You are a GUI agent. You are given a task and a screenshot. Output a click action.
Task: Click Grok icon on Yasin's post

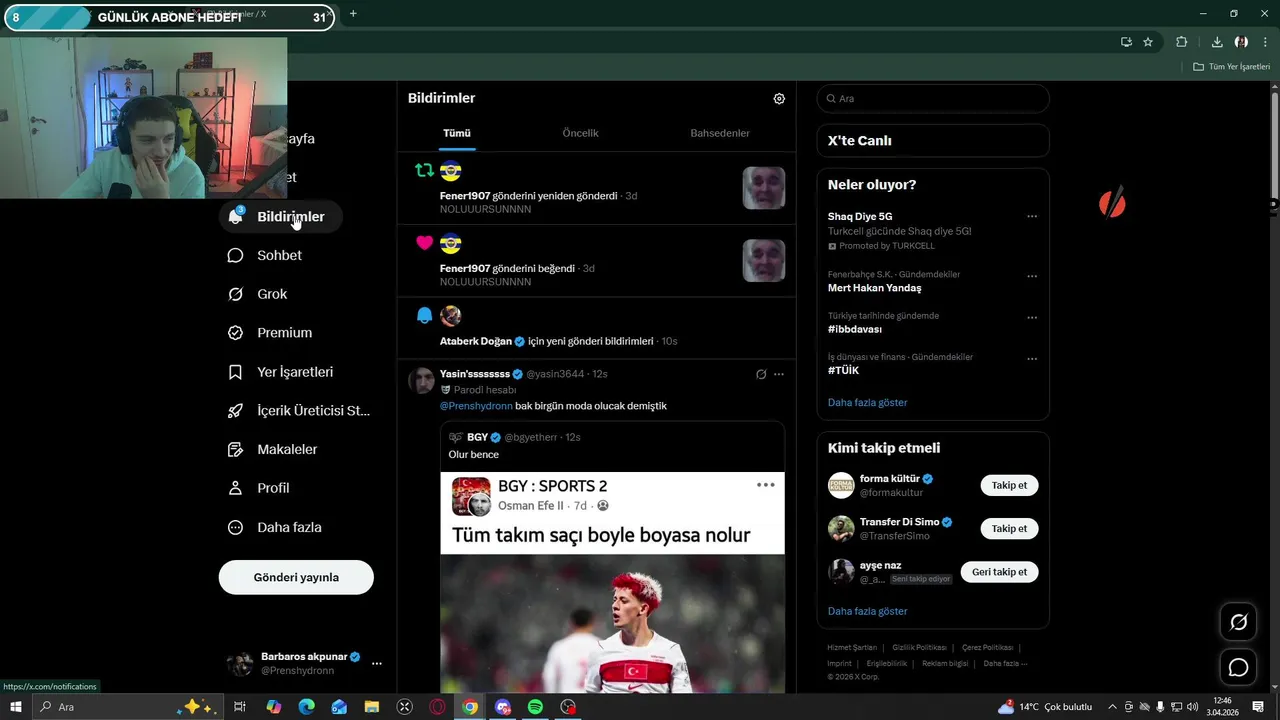pos(761,374)
